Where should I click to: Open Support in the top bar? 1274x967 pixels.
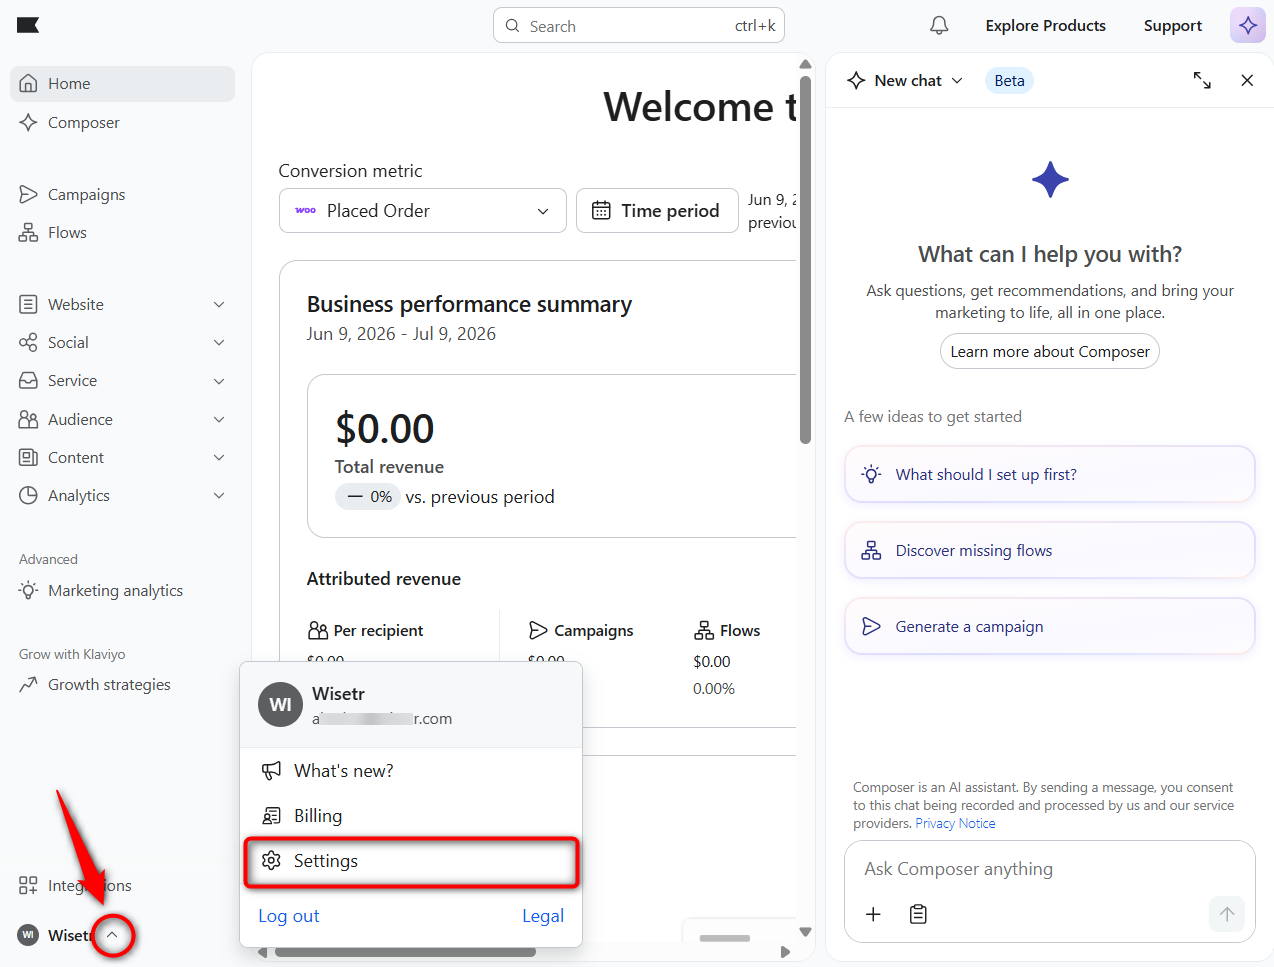(1173, 26)
